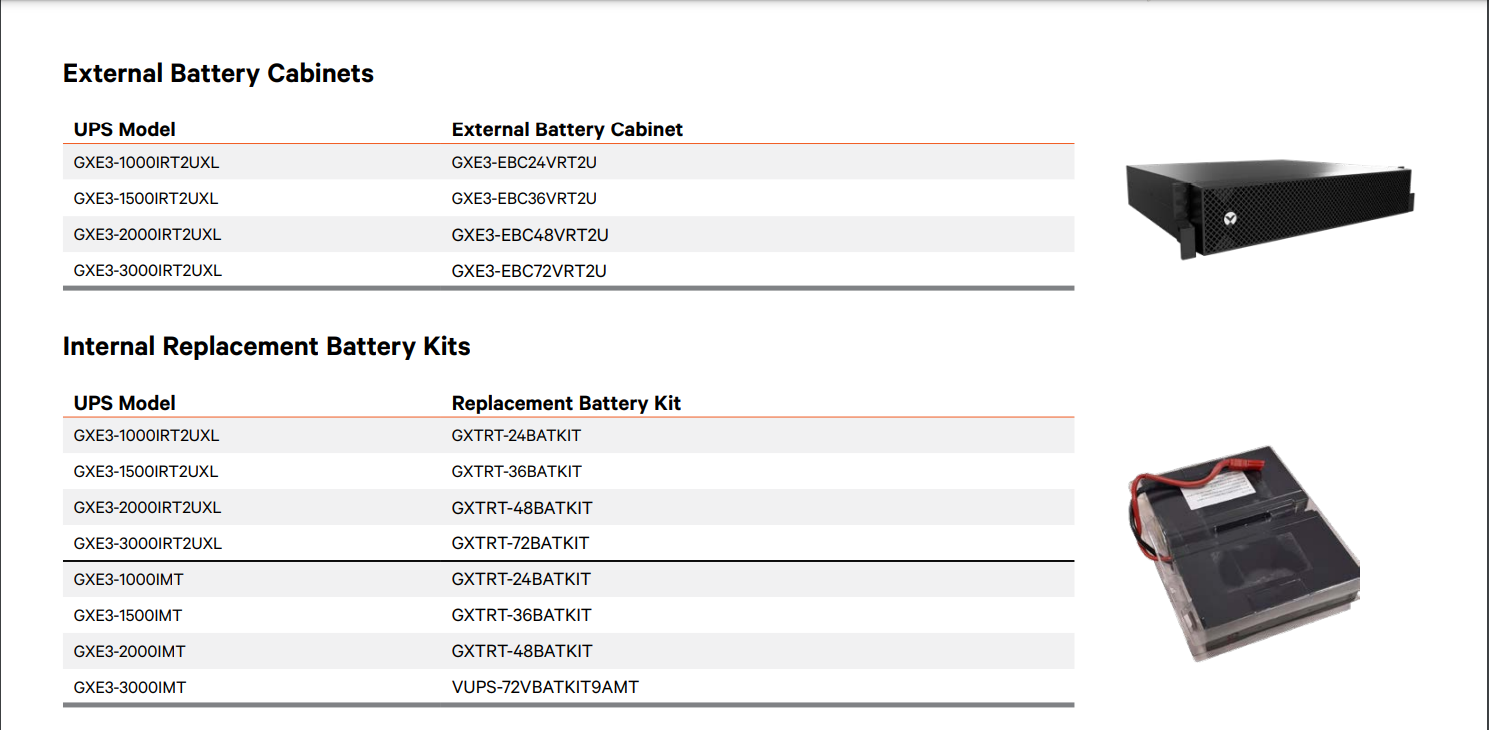Click GXE3-1000IRT2UXL in the cabinets table

pyautogui.click(x=146, y=162)
